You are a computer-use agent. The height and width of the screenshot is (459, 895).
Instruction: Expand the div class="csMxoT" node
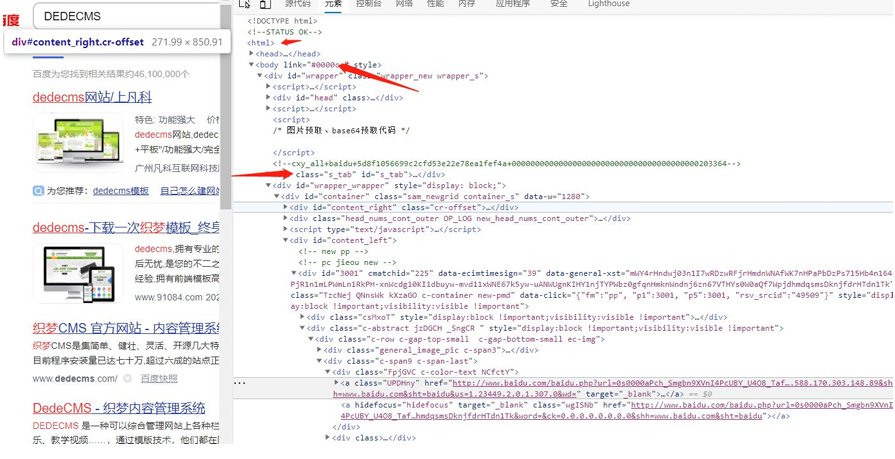pyautogui.click(x=303, y=317)
